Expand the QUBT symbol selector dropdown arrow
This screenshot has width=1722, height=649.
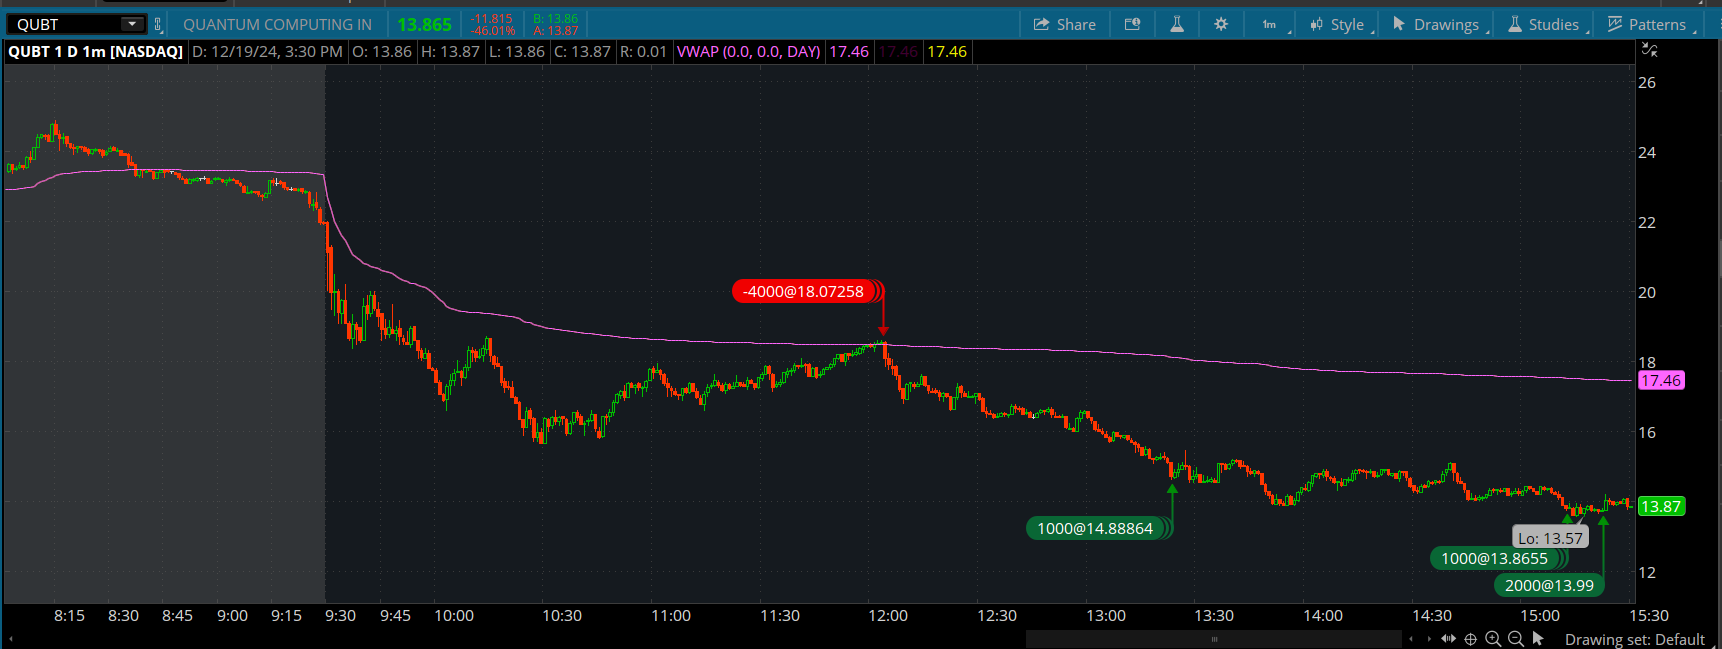131,24
